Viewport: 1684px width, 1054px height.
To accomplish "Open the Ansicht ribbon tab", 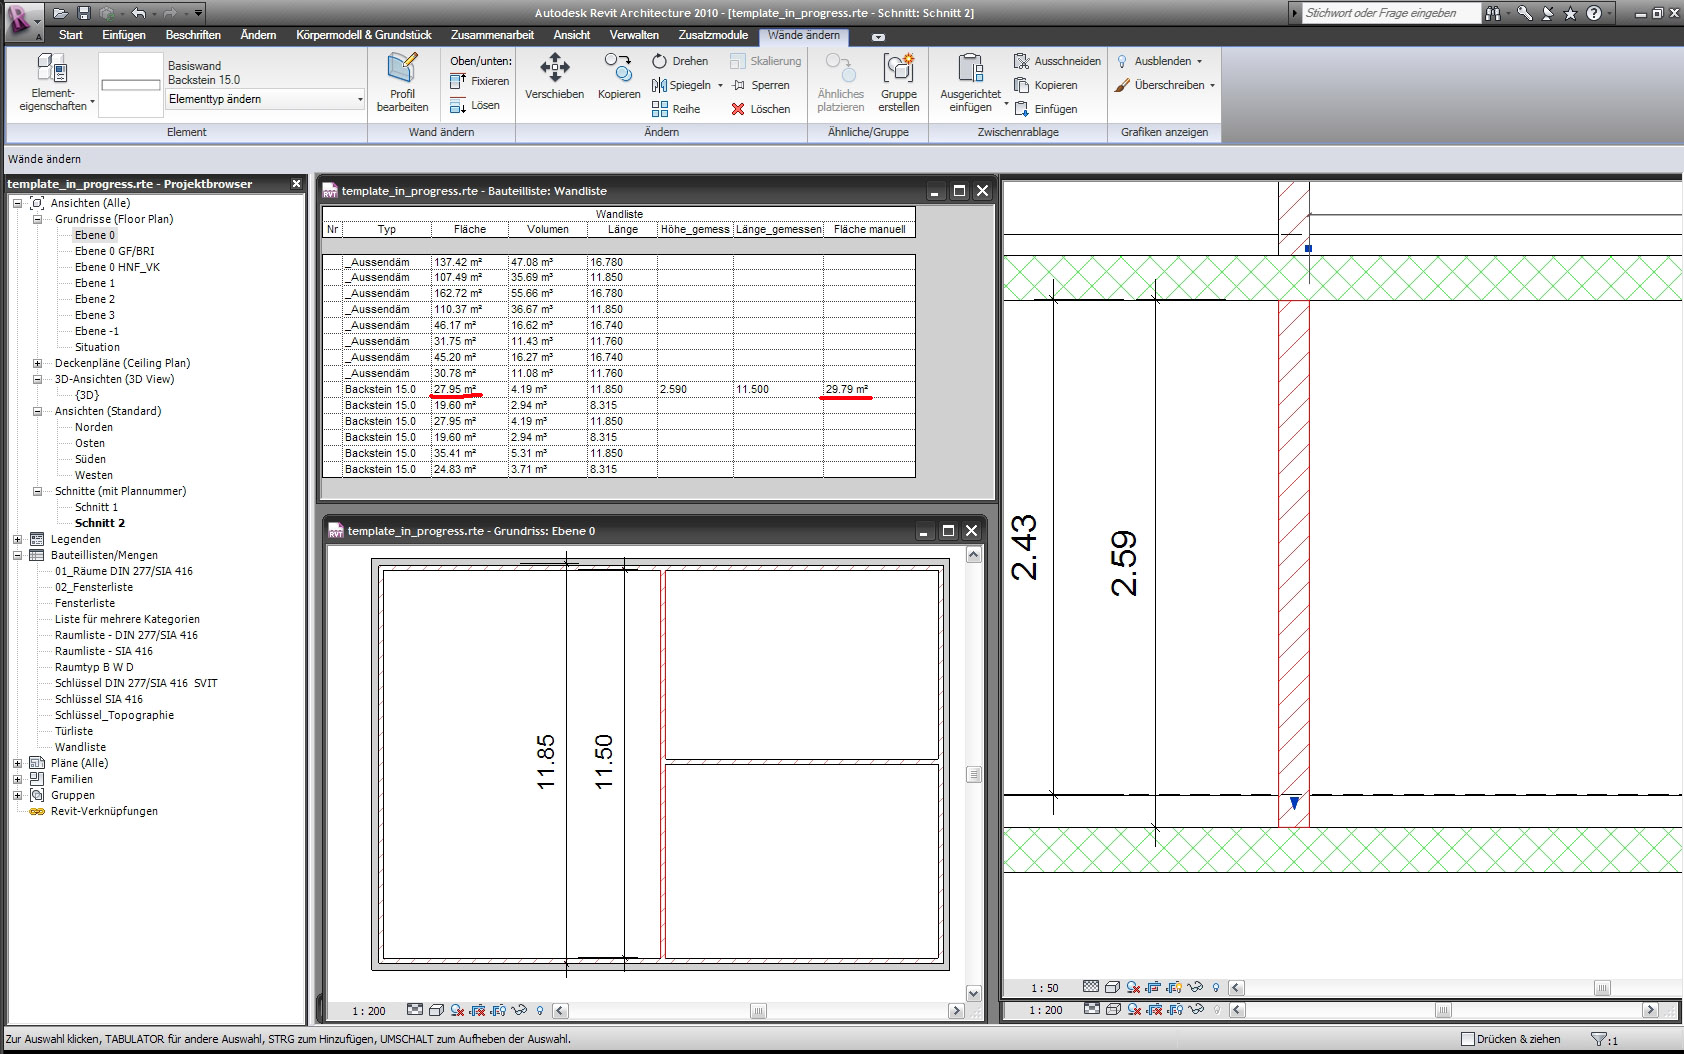I will pos(572,35).
